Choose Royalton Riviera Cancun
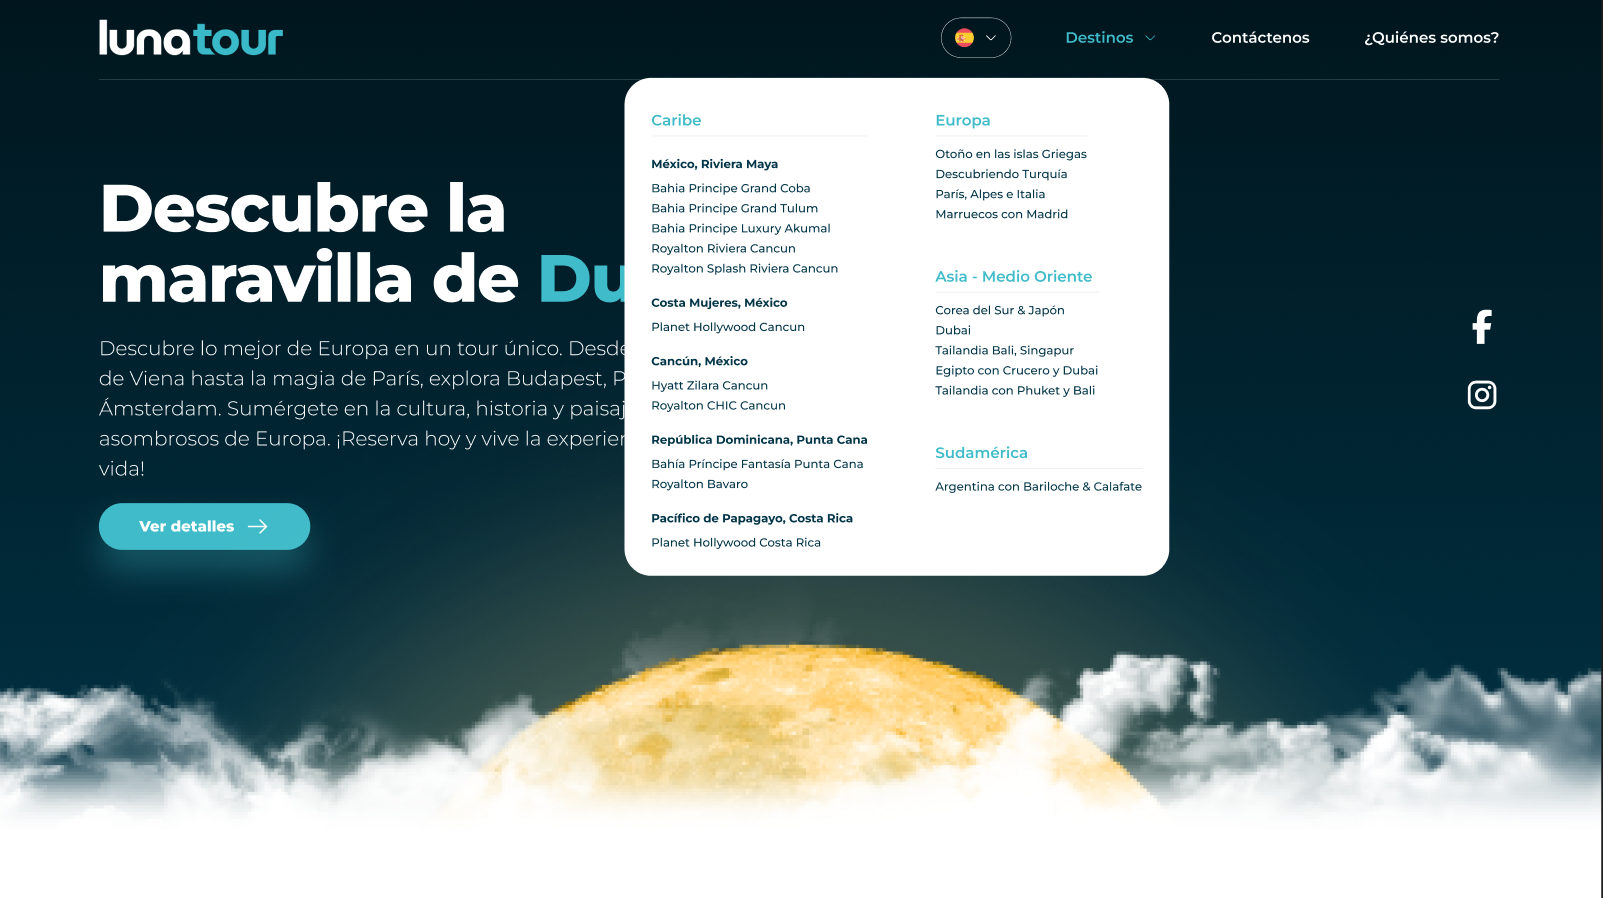 [724, 248]
